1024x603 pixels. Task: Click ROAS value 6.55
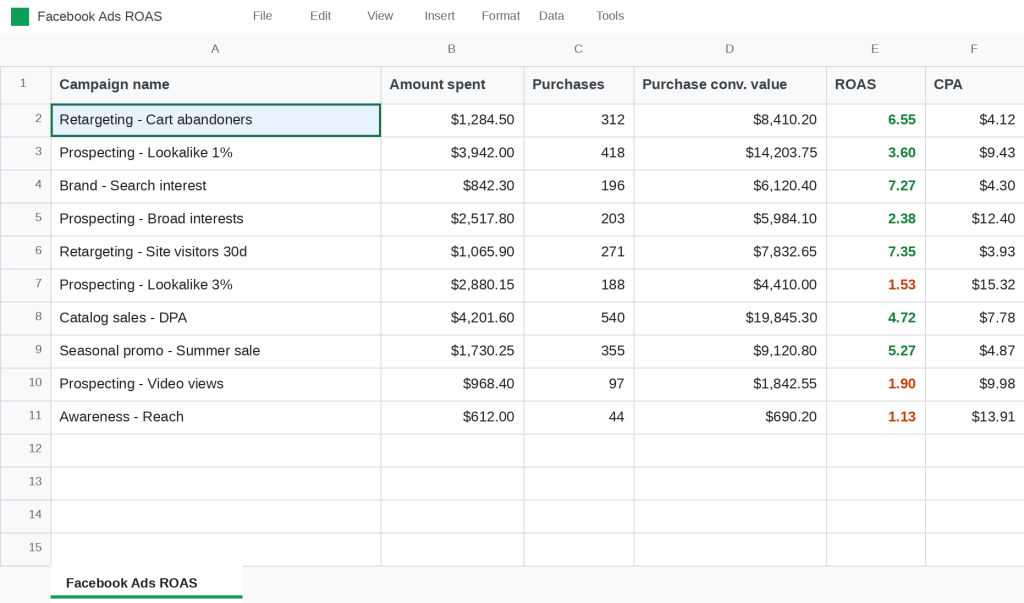coord(875,120)
